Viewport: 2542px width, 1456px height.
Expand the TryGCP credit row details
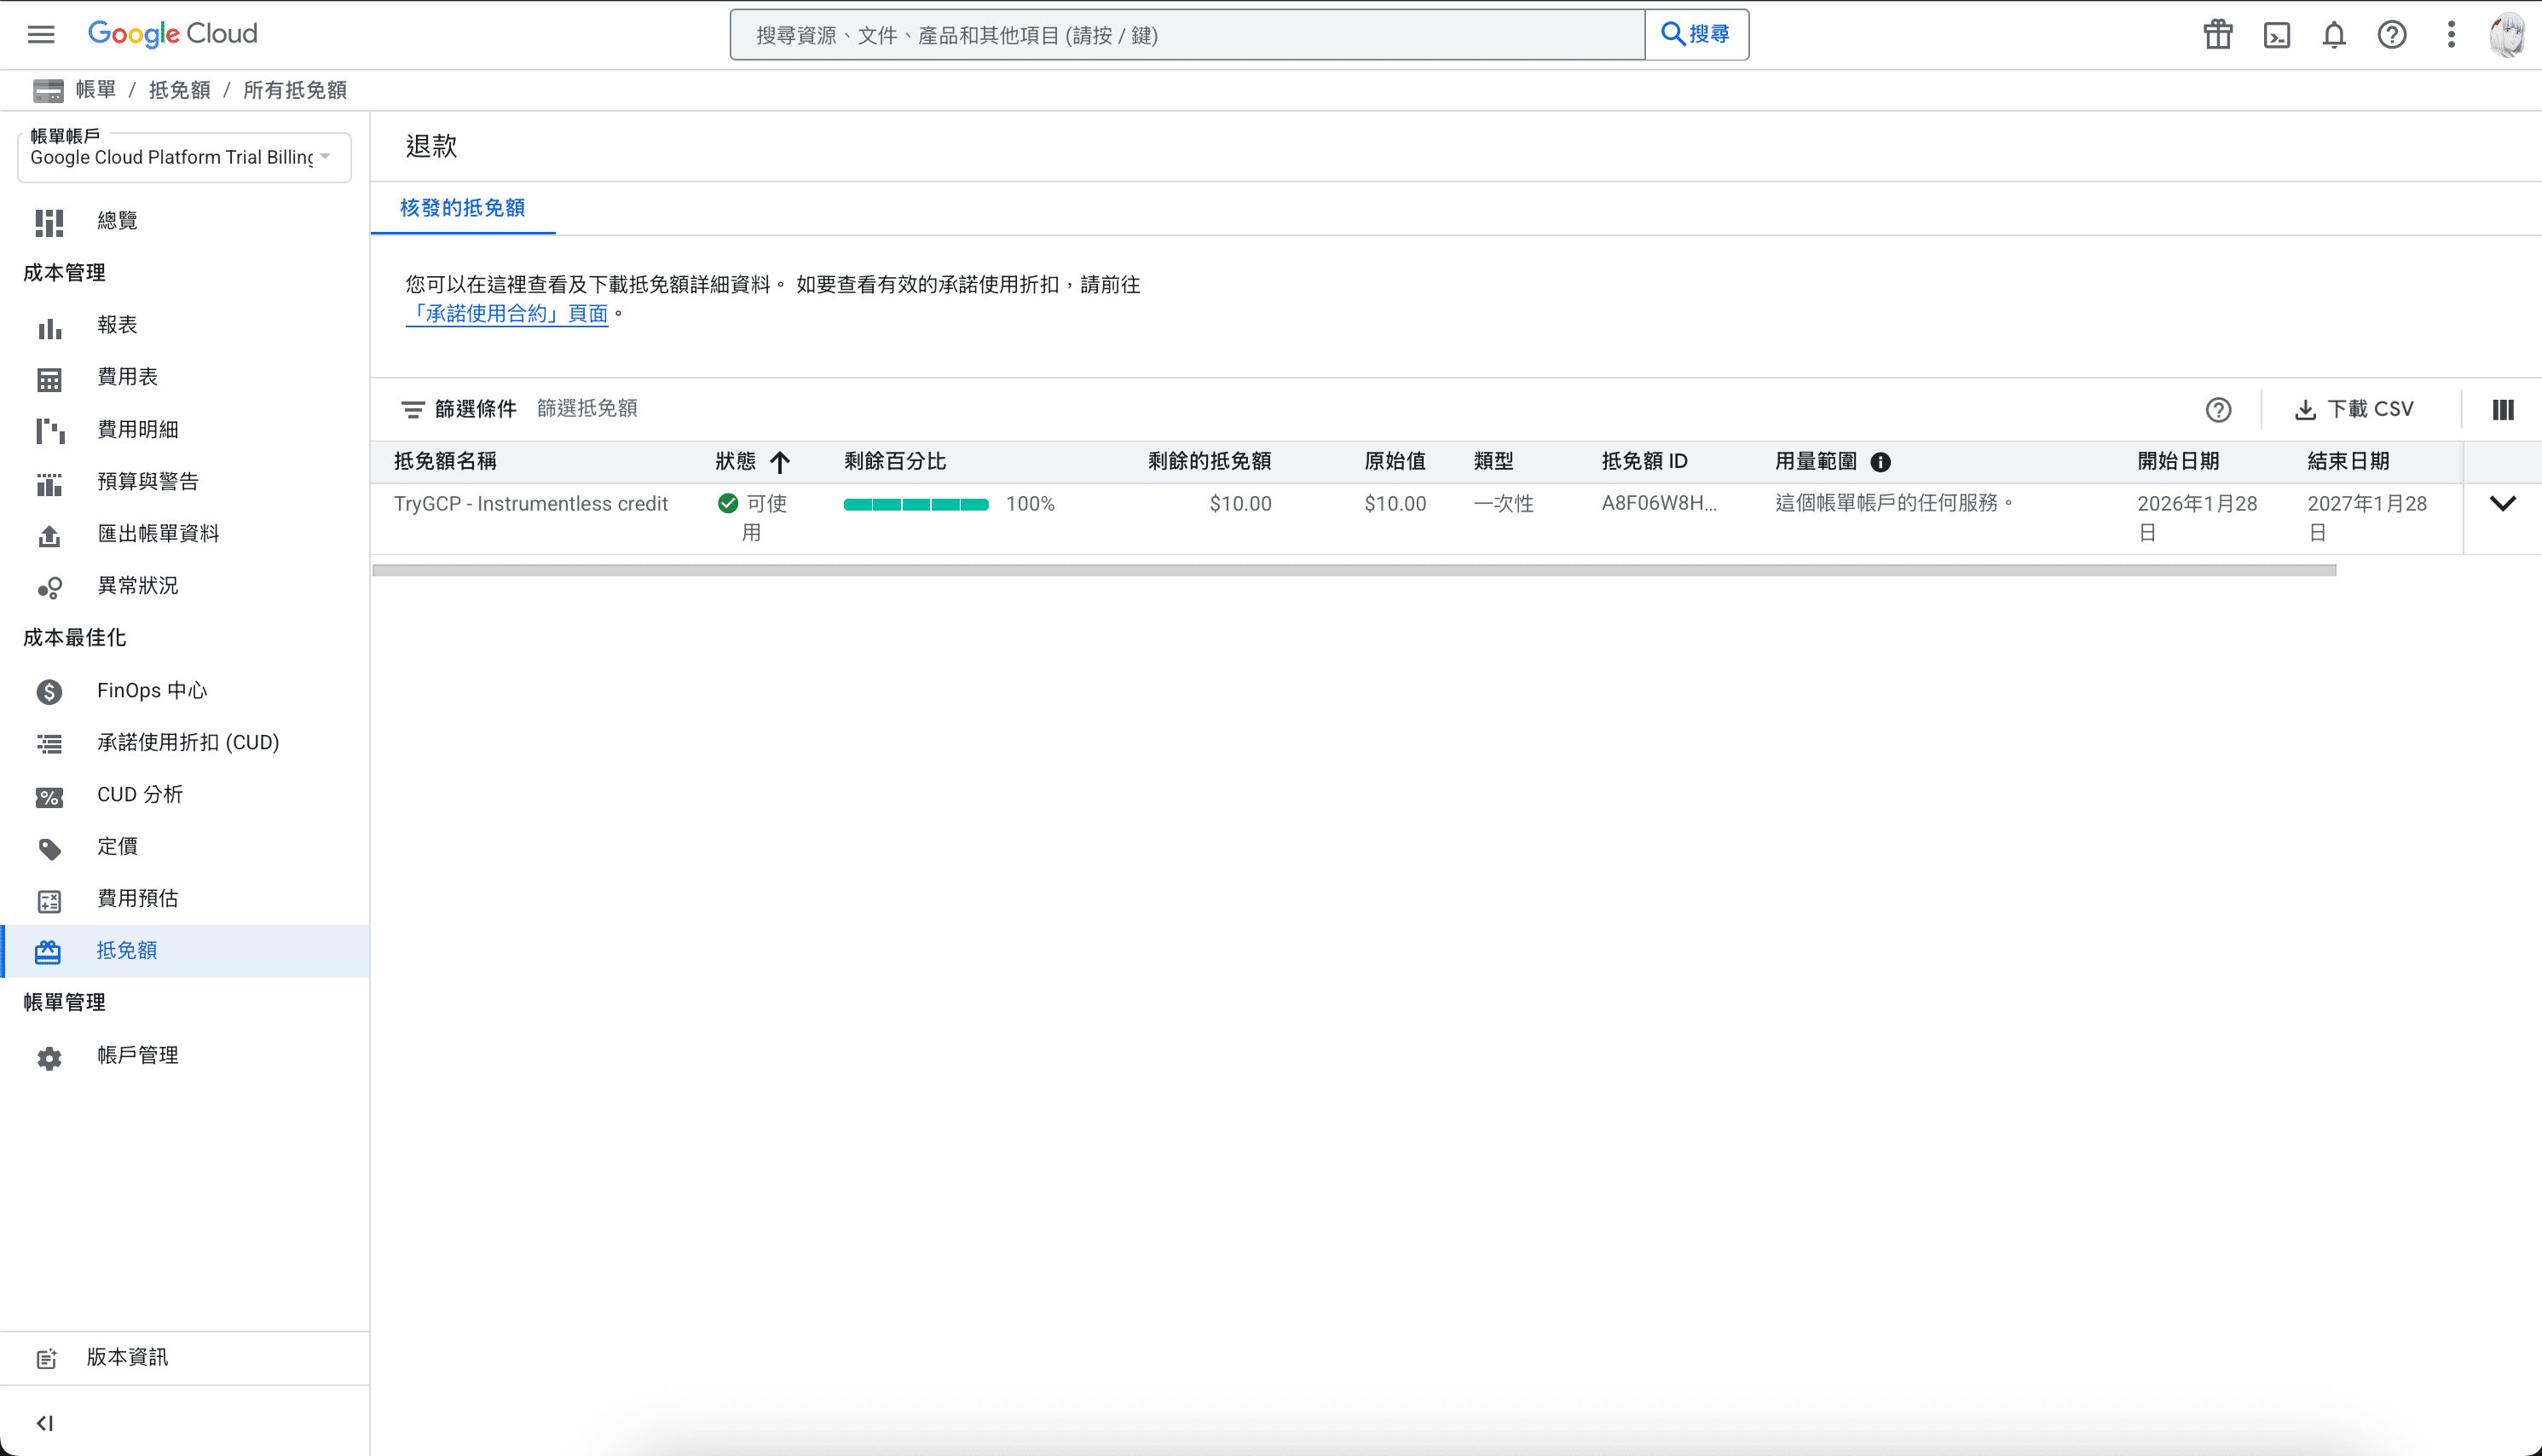[2502, 504]
